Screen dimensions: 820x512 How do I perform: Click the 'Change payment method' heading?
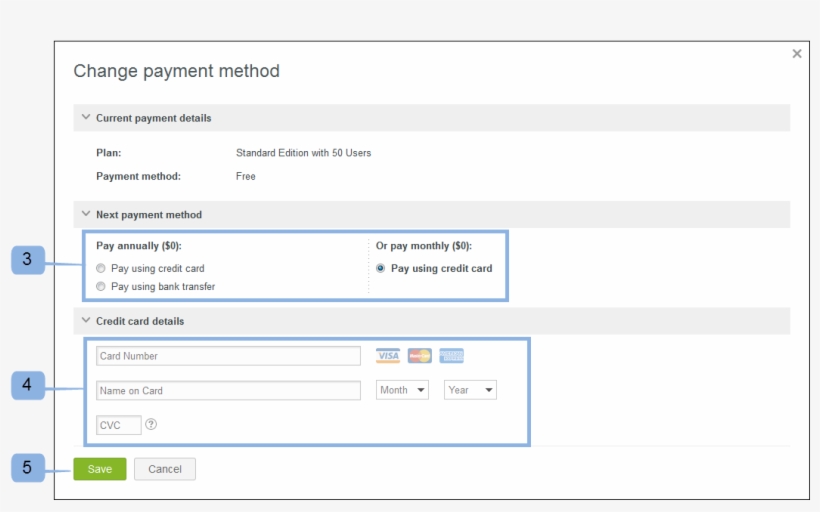coord(177,71)
